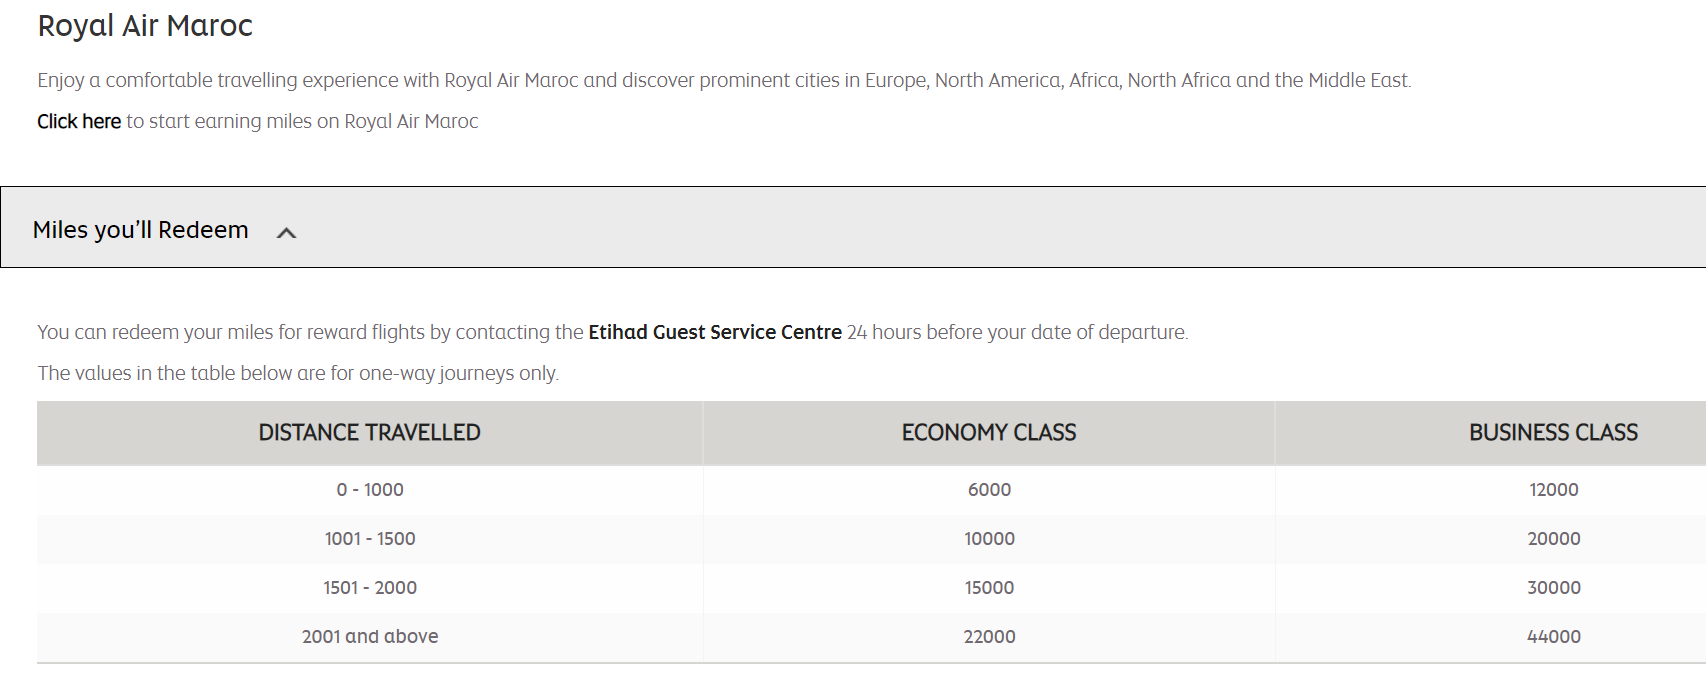Open the "Click here" earning miles link

pyautogui.click(x=79, y=121)
